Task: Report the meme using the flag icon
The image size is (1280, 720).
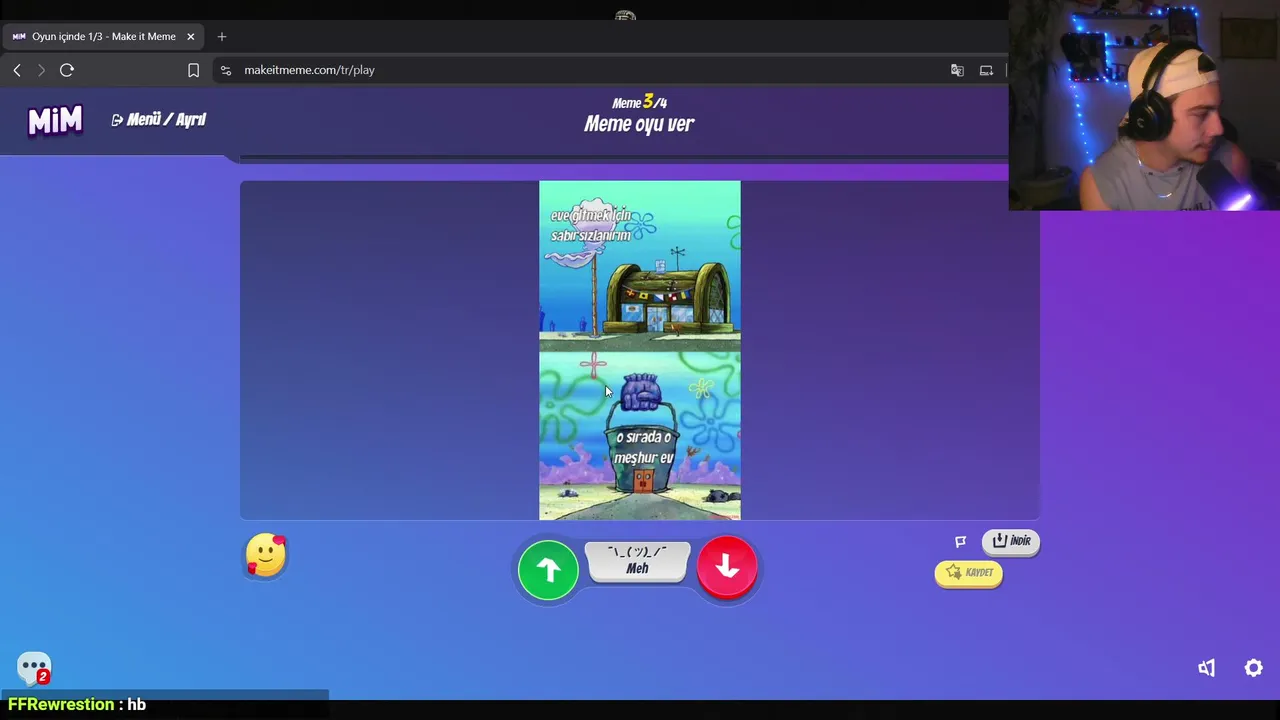Action: 960,541
